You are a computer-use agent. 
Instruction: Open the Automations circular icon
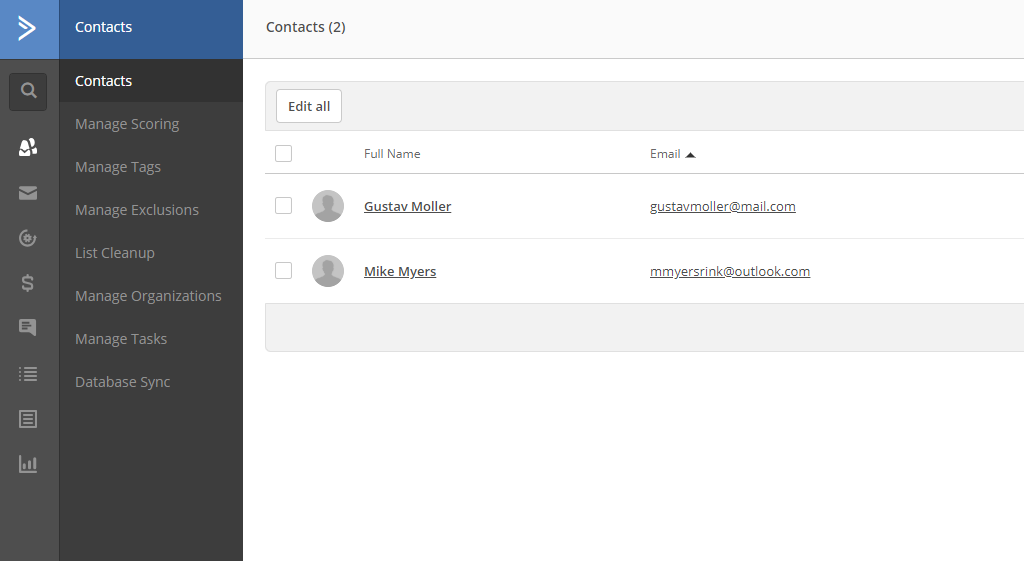(28, 238)
